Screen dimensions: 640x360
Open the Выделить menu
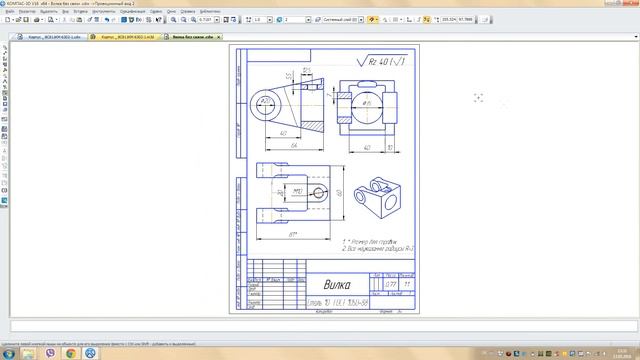tap(49, 11)
